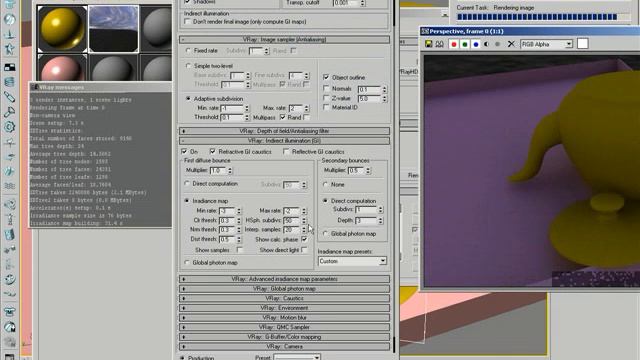Select first bounce Global photon map

click(x=187, y=262)
